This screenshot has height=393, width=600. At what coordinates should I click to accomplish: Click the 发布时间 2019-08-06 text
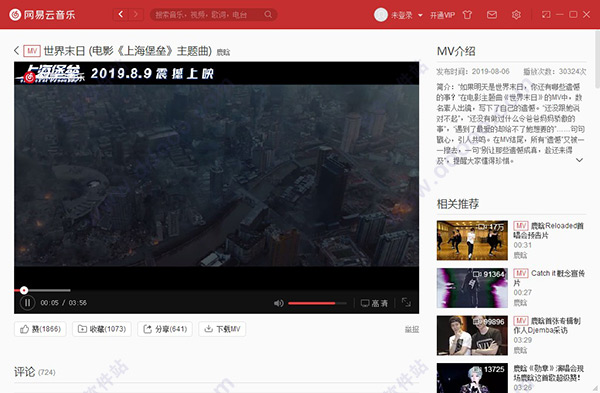[x=473, y=72]
